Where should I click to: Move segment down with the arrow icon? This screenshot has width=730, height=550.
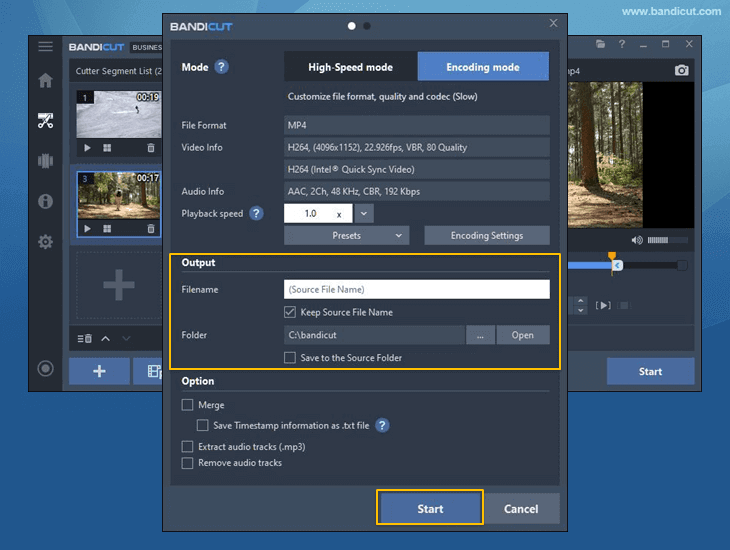coord(126,339)
